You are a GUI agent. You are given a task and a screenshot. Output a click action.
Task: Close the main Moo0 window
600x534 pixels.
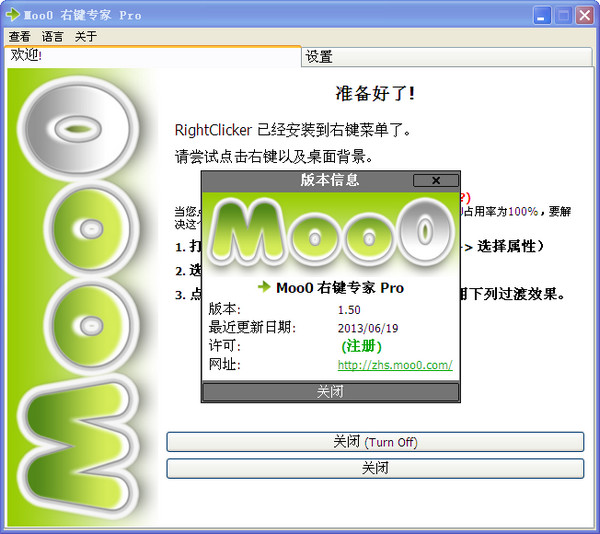(x=584, y=15)
